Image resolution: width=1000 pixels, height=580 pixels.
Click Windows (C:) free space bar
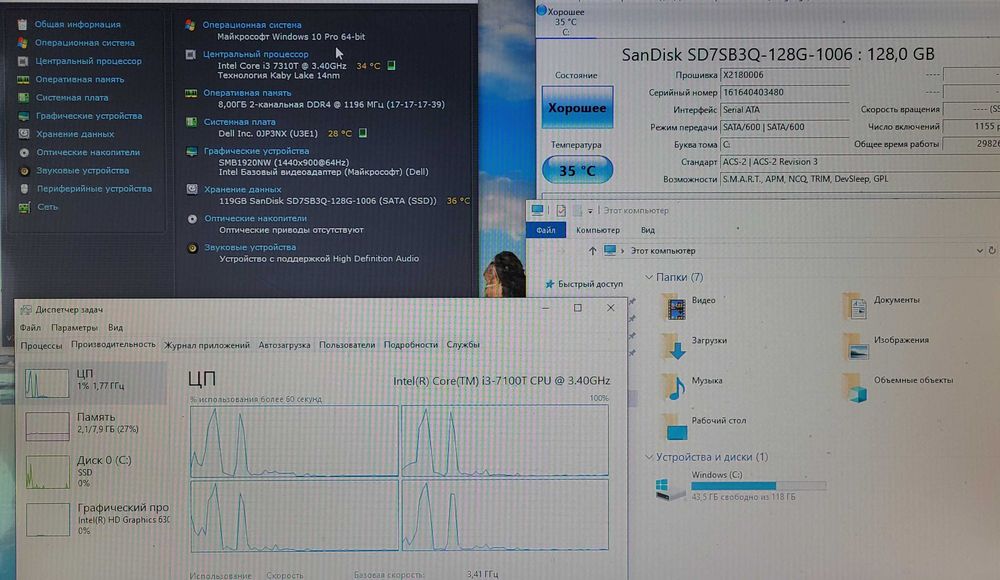[759, 486]
